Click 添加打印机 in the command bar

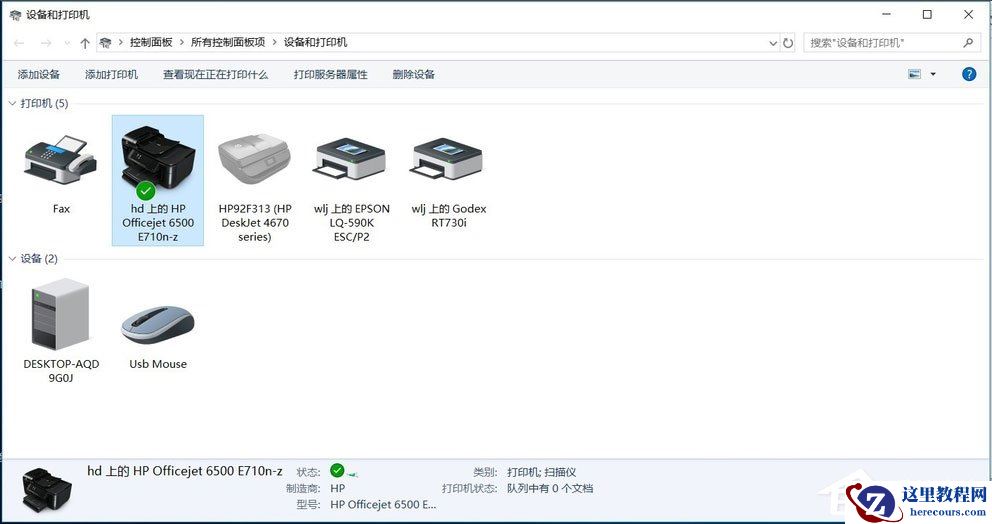tap(111, 74)
